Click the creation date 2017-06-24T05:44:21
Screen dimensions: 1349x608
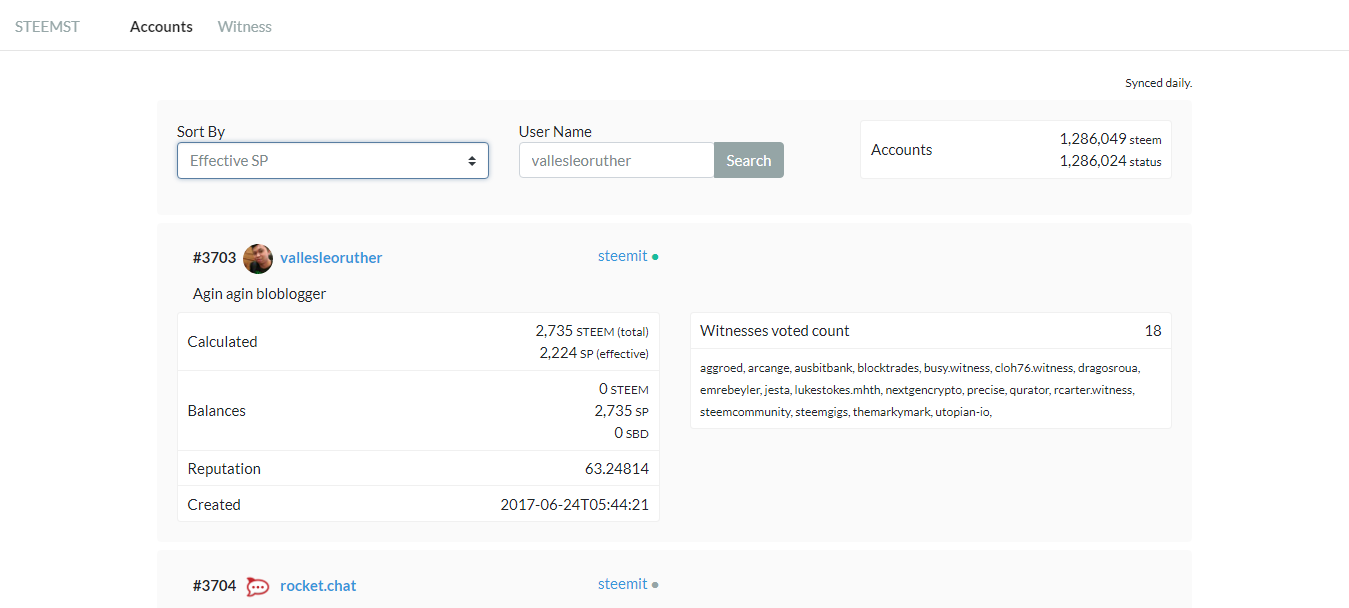click(x=574, y=505)
